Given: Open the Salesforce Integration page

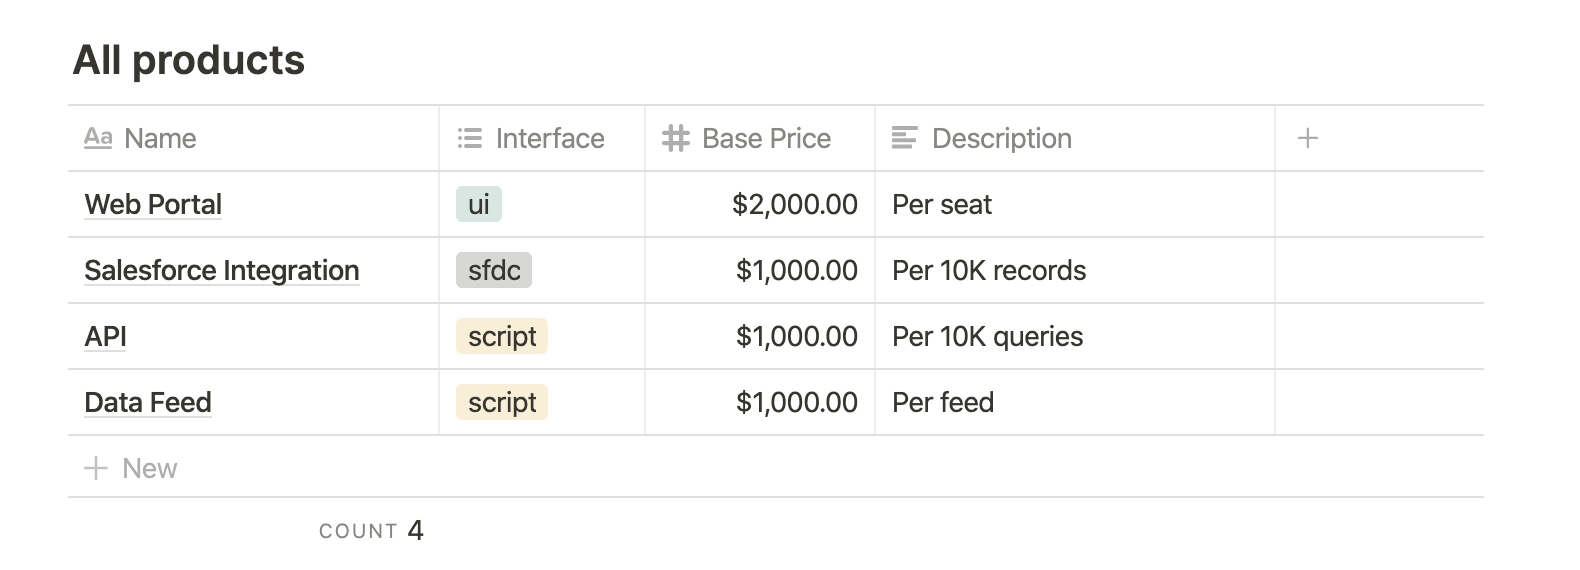Looking at the screenshot, I should [x=222, y=270].
